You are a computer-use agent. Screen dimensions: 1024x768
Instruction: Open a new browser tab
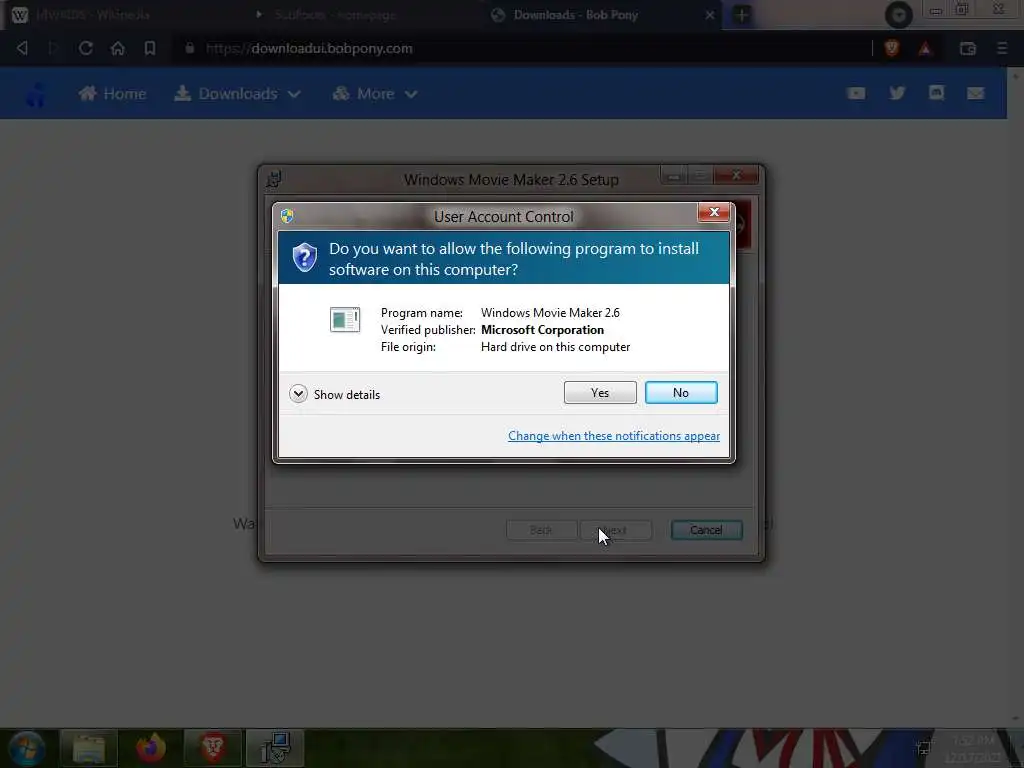(741, 14)
